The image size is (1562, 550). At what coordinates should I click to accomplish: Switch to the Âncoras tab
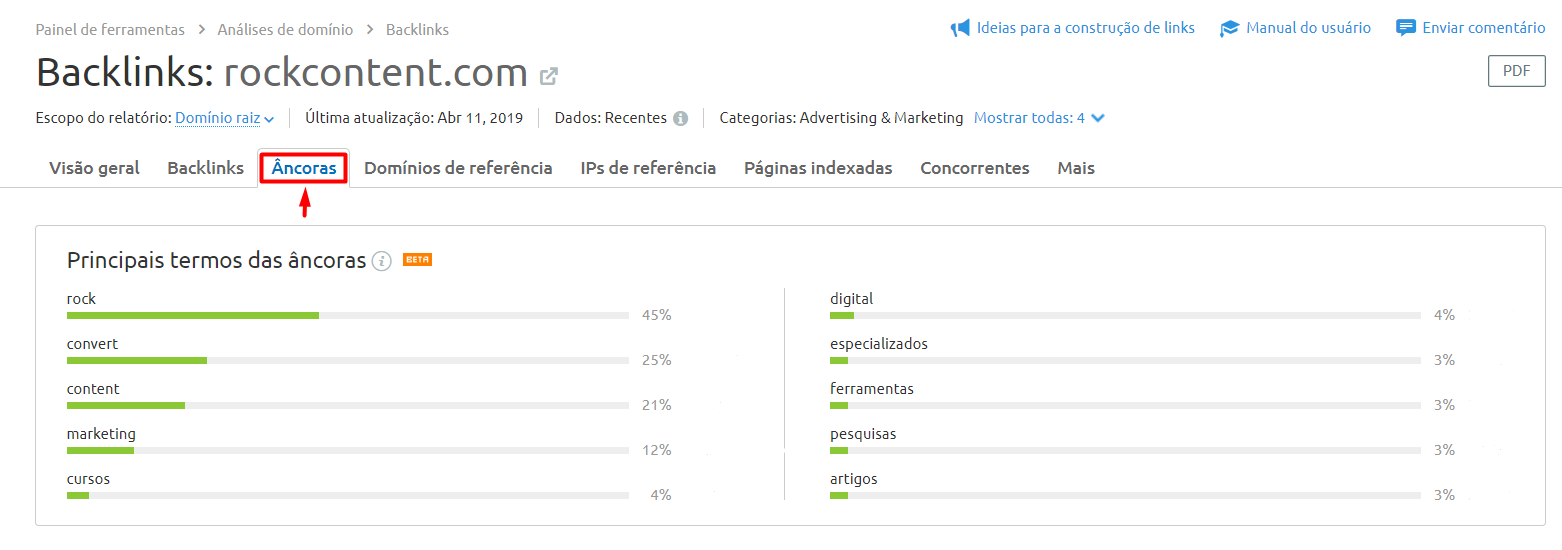pyautogui.click(x=304, y=168)
